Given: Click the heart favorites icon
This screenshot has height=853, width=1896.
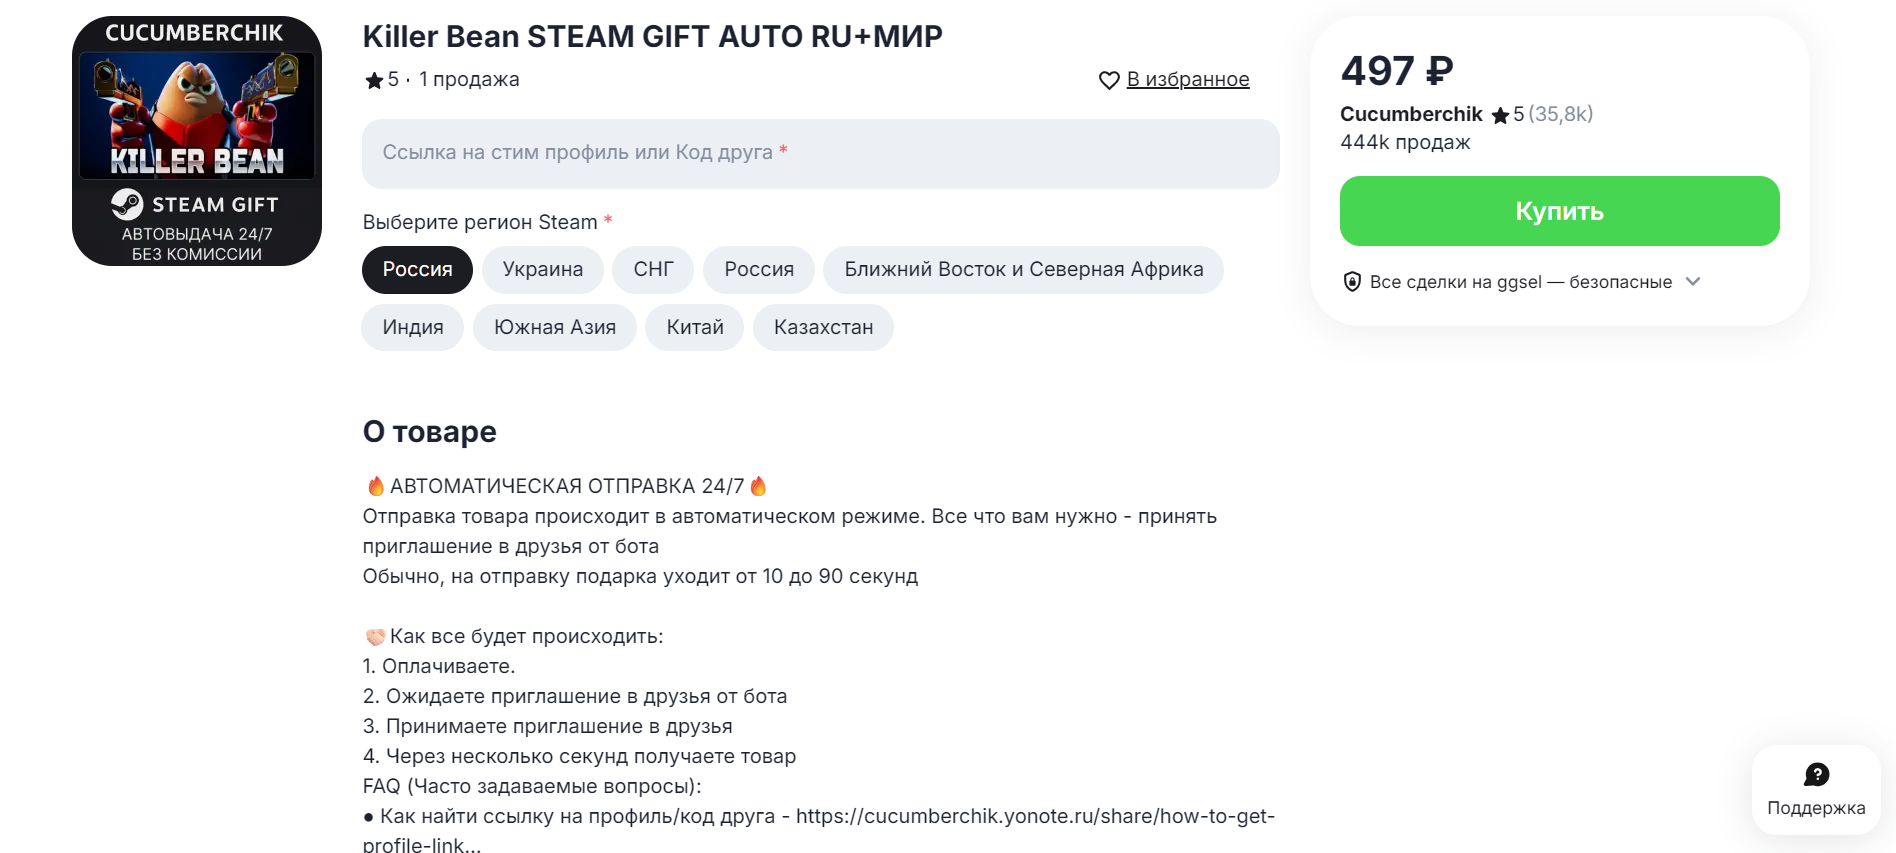Looking at the screenshot, I should (x=1109, y=80).
